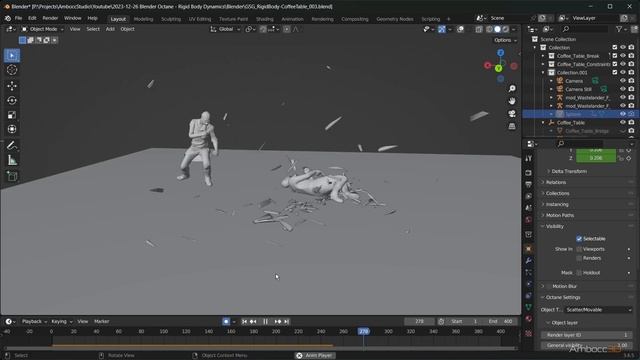Cancel the Anim Player in status bar
This screenshot has height=360, width=640.
[x=299, y=356]
